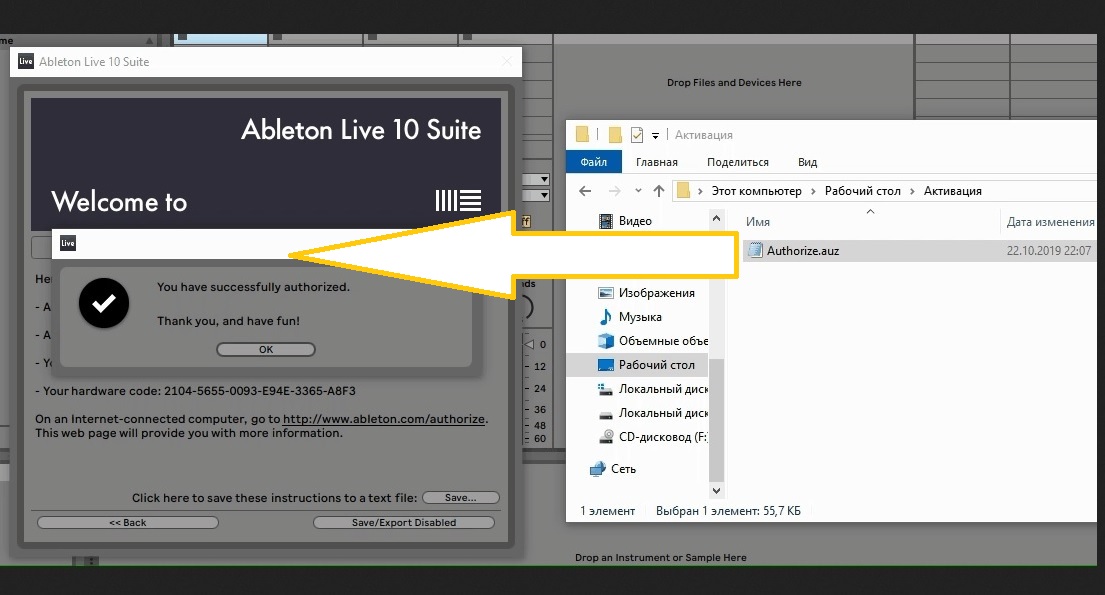Click the up-one-level arrow in Explorer

[658, 191]
